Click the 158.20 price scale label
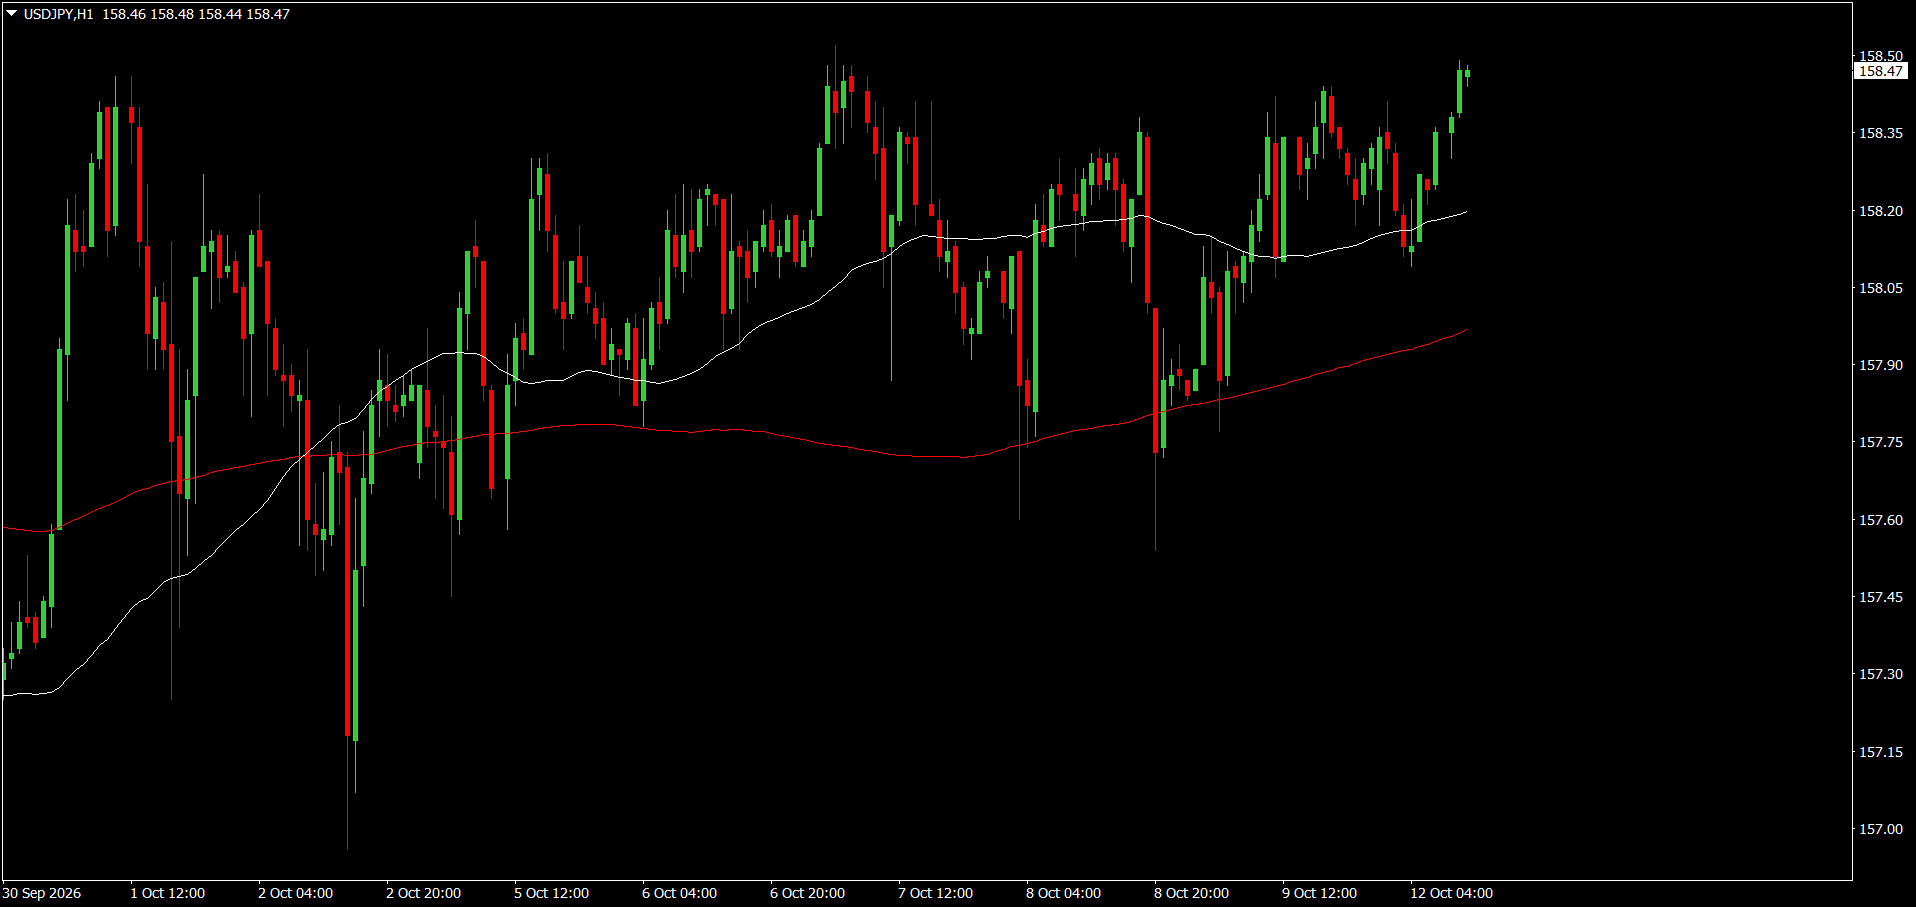1916x907 pixels. click(x=1881, y=211)
